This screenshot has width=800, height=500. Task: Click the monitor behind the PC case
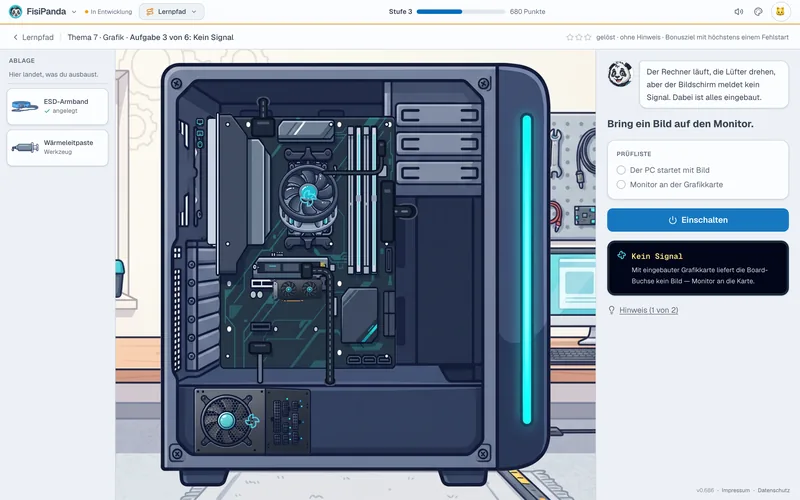coord(573,286)
